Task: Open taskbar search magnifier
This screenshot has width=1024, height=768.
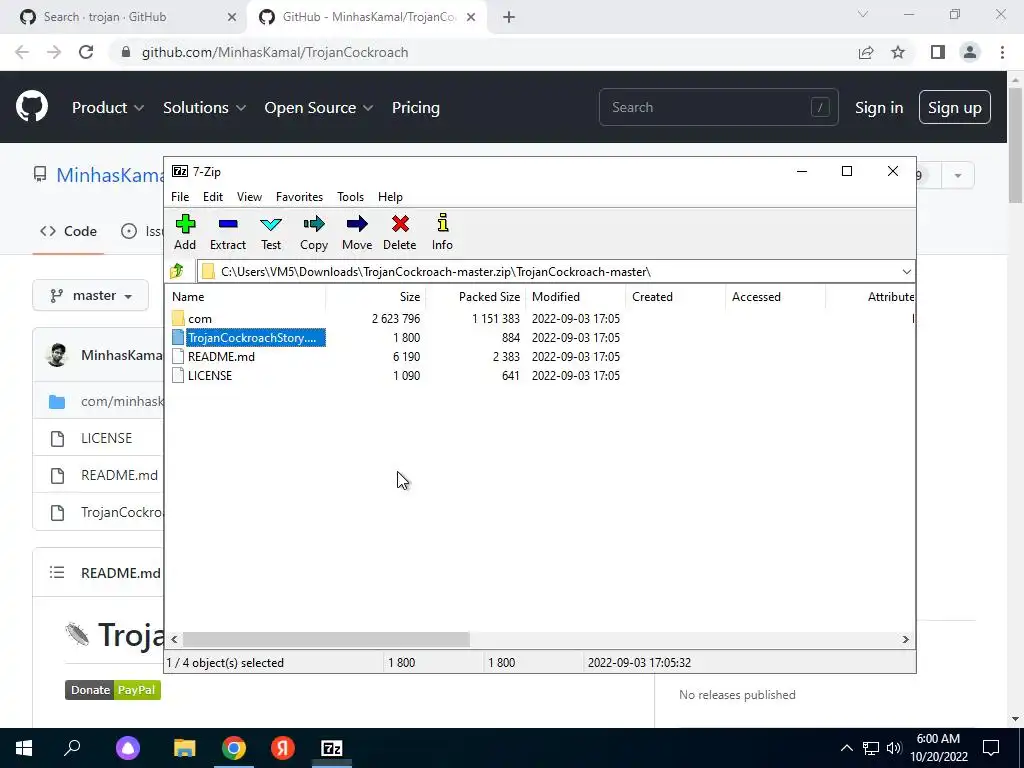Action: (x=72, y=748)
